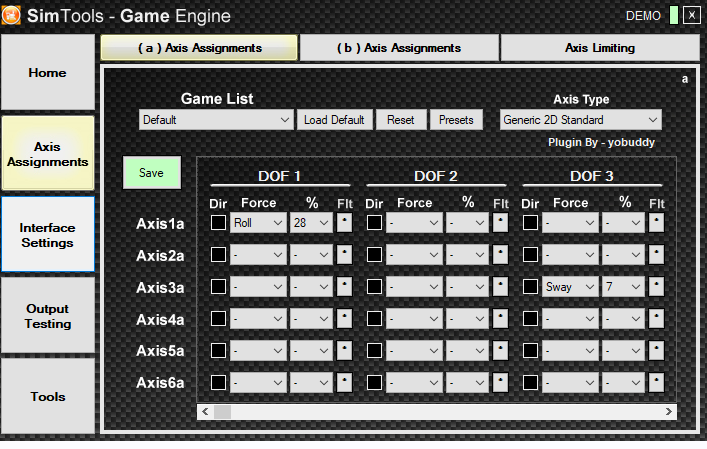
Task: Click the horizontal scrollbar left arrow
Action: coord(205,412)
